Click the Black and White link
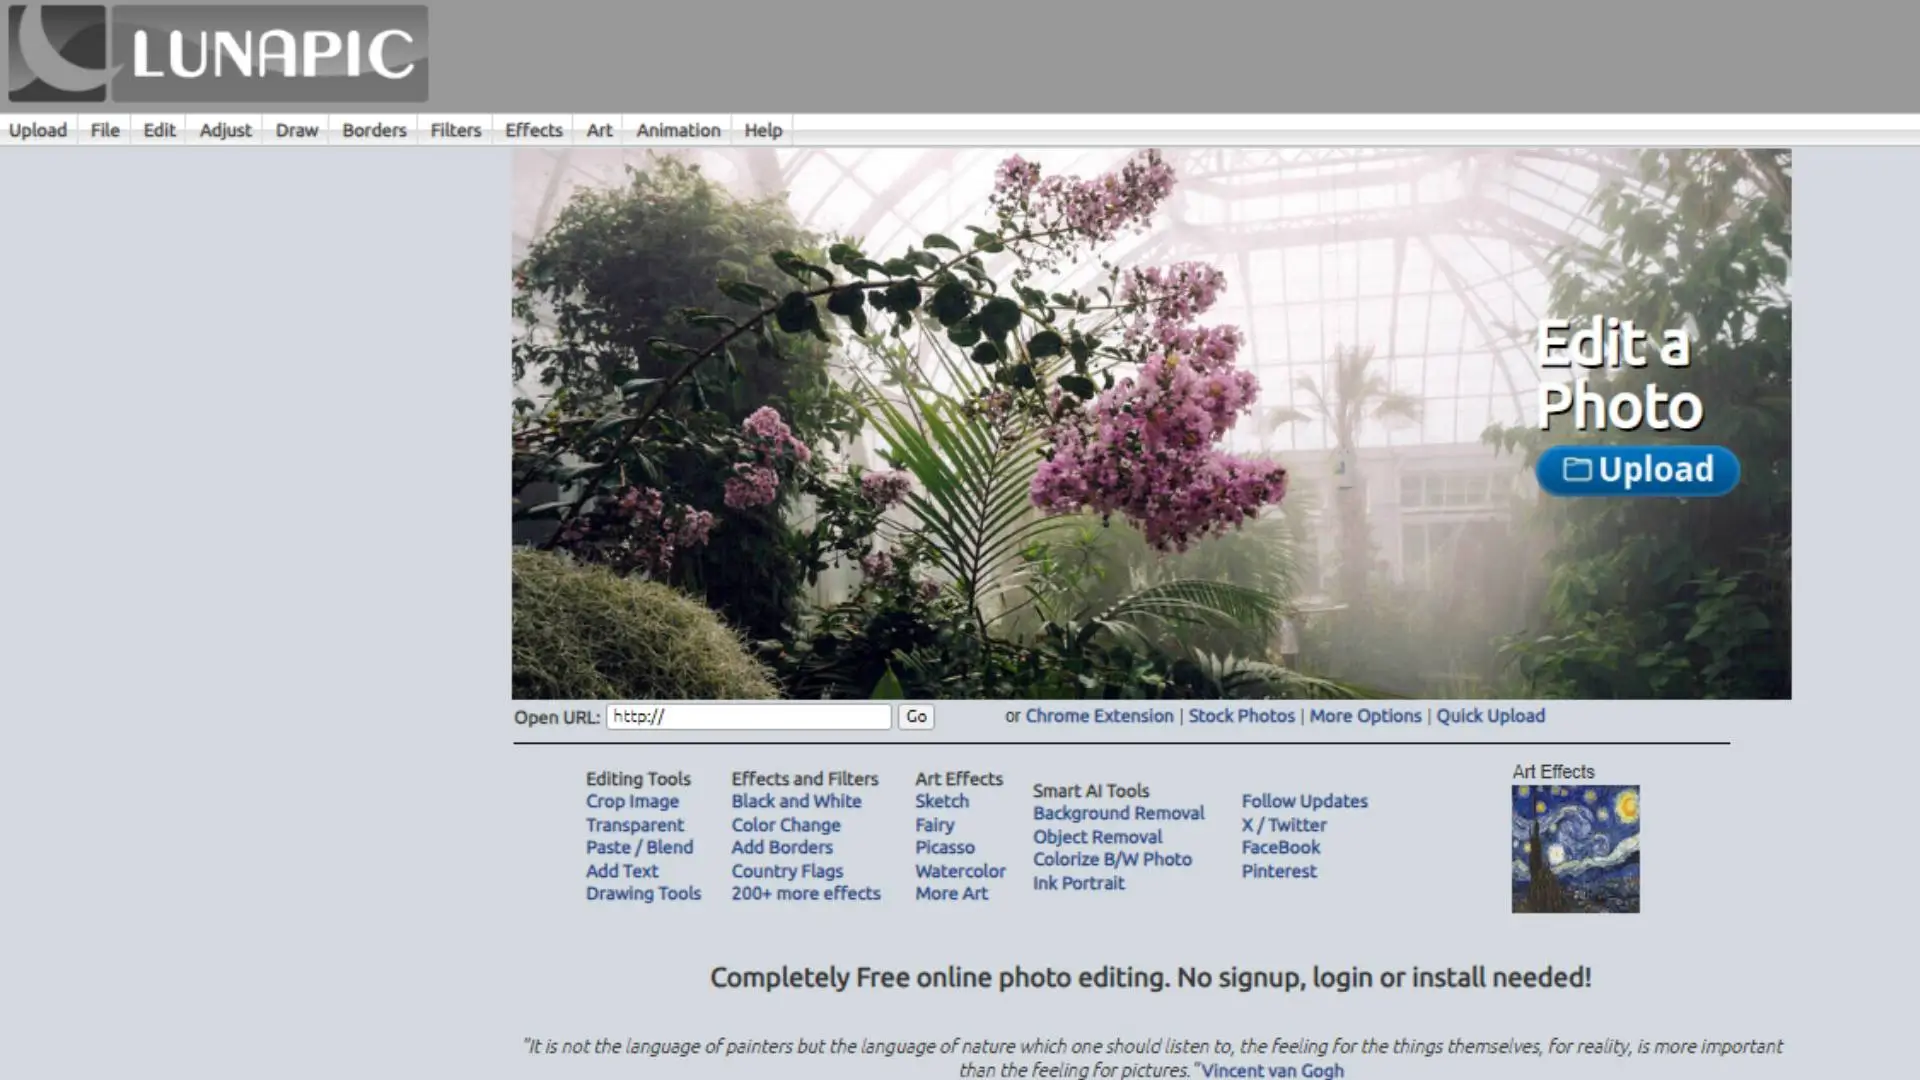This screenshot has width=1920, height=1080. (796, 801)
